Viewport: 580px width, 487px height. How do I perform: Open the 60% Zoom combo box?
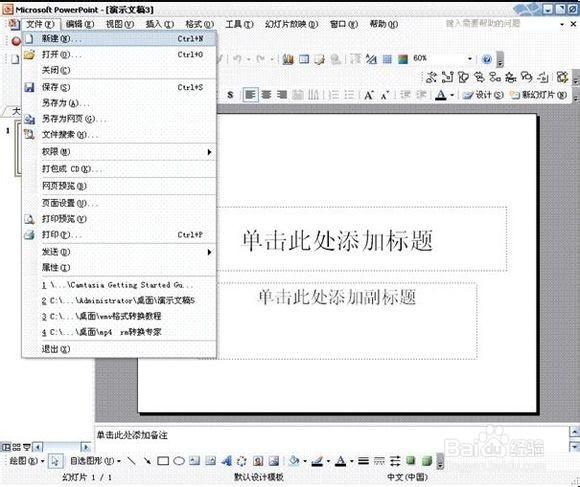442,58
